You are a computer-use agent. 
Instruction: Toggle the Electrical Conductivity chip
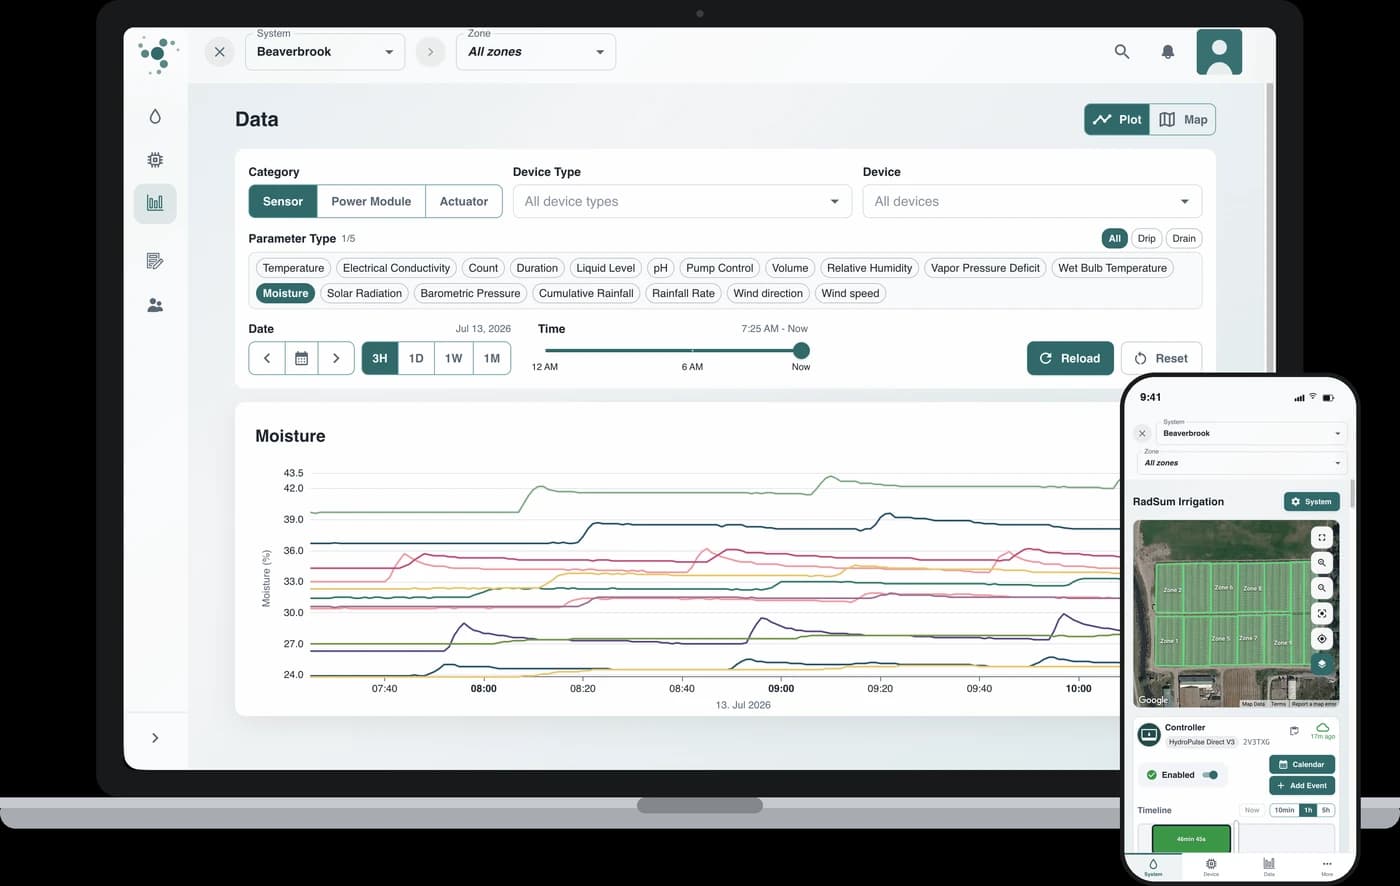pos(396,268)
